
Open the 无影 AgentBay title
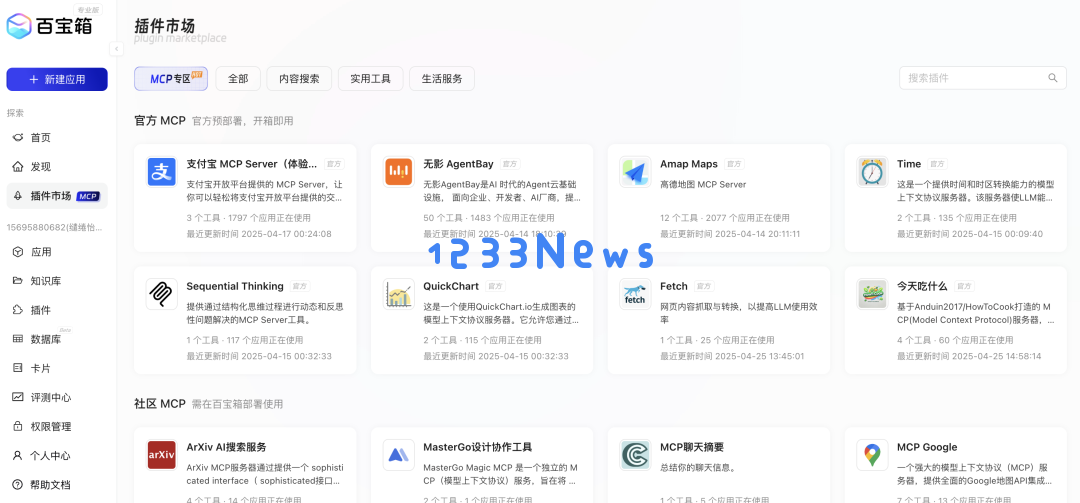(x=458, y=164)
